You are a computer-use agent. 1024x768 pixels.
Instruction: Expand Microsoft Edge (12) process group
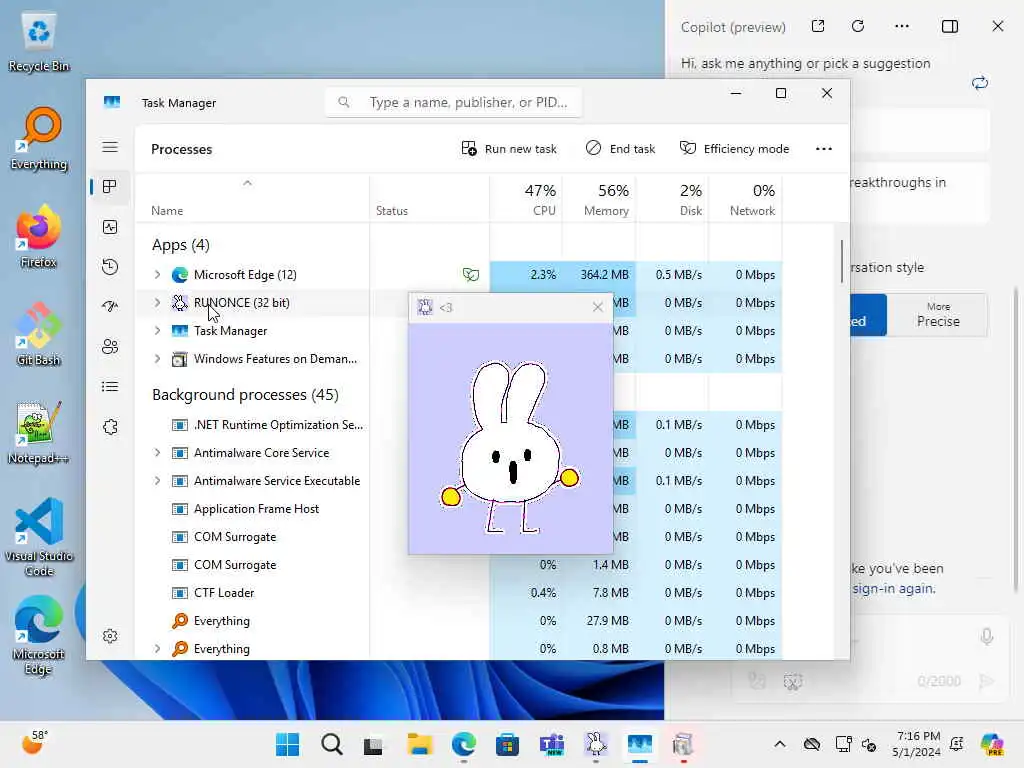click(x=157, y=275)
